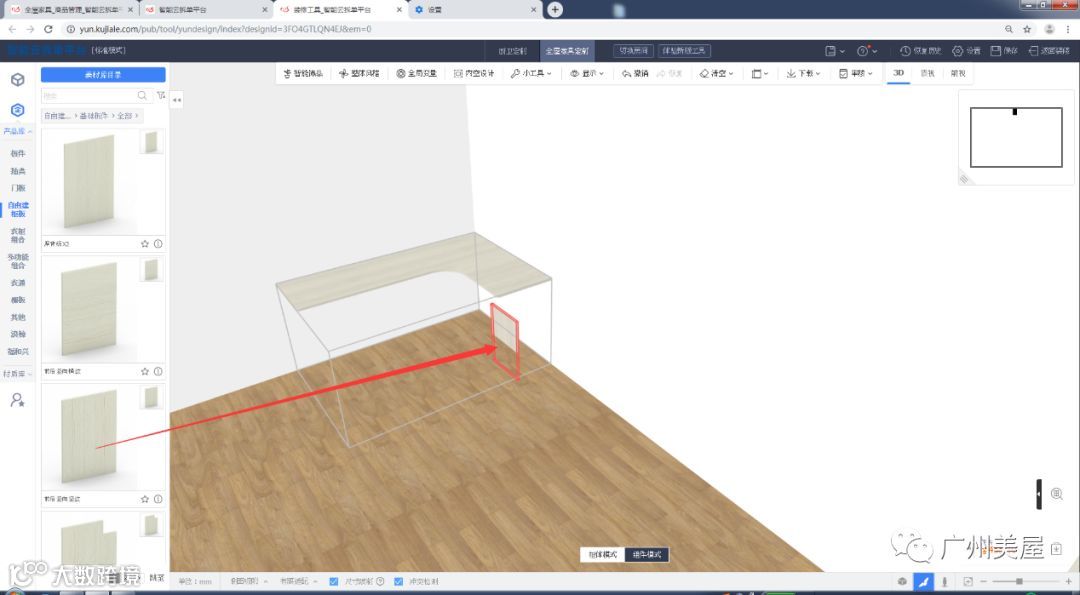Click the greyed redo button next to undo

[669, 74]
